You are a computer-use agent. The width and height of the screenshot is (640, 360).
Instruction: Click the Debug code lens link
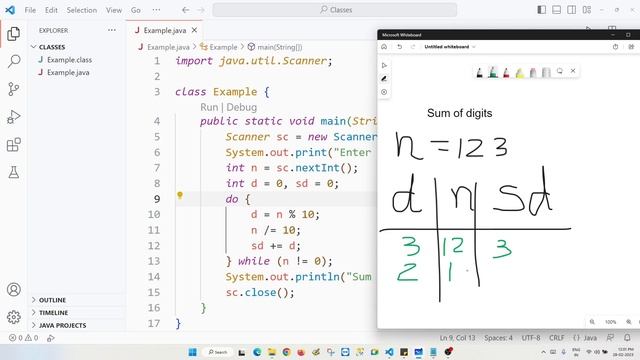(x=242, y=107)
